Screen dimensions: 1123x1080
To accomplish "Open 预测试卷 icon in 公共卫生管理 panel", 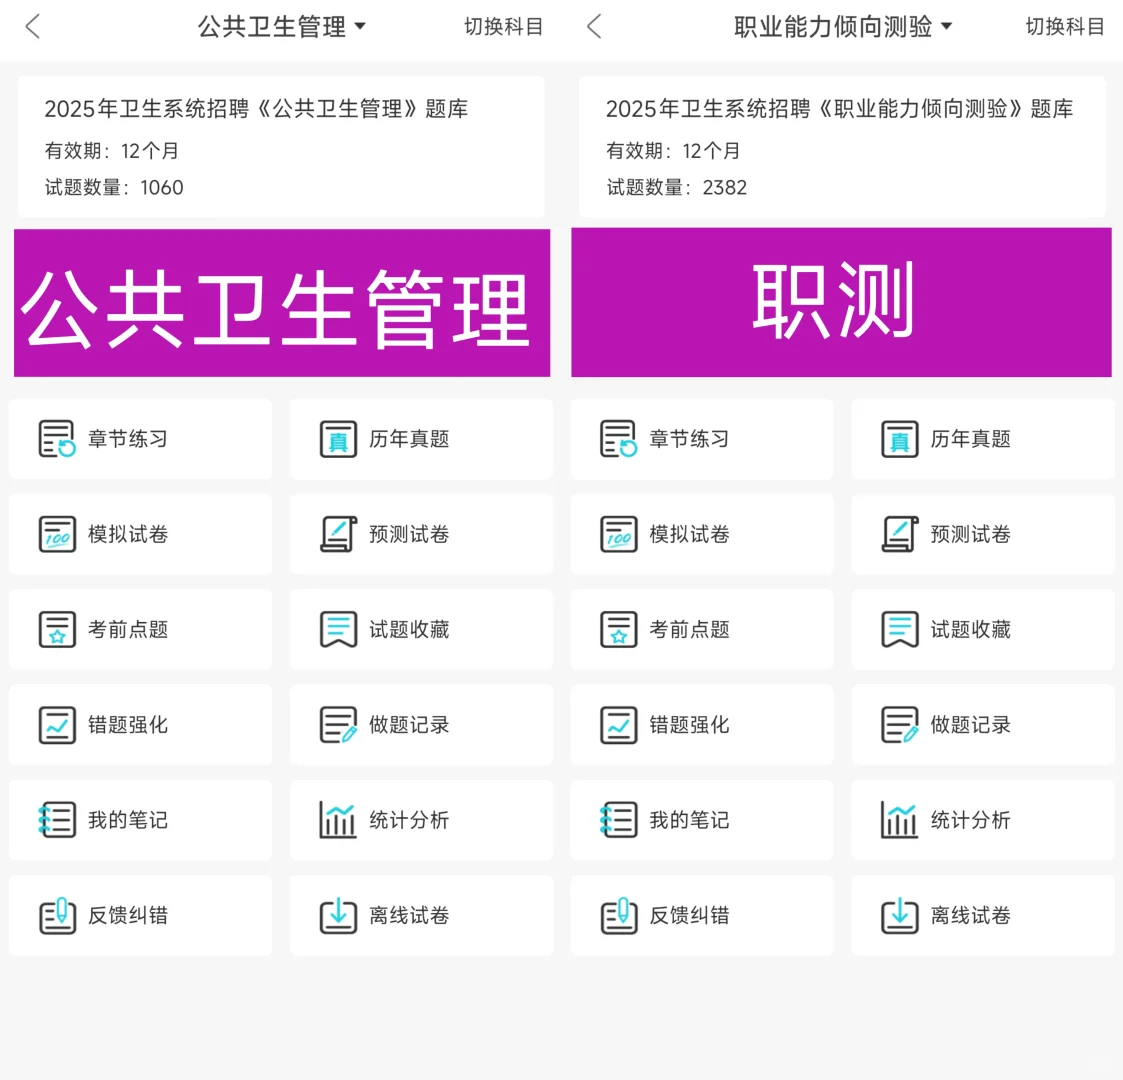I will point(338,534).
